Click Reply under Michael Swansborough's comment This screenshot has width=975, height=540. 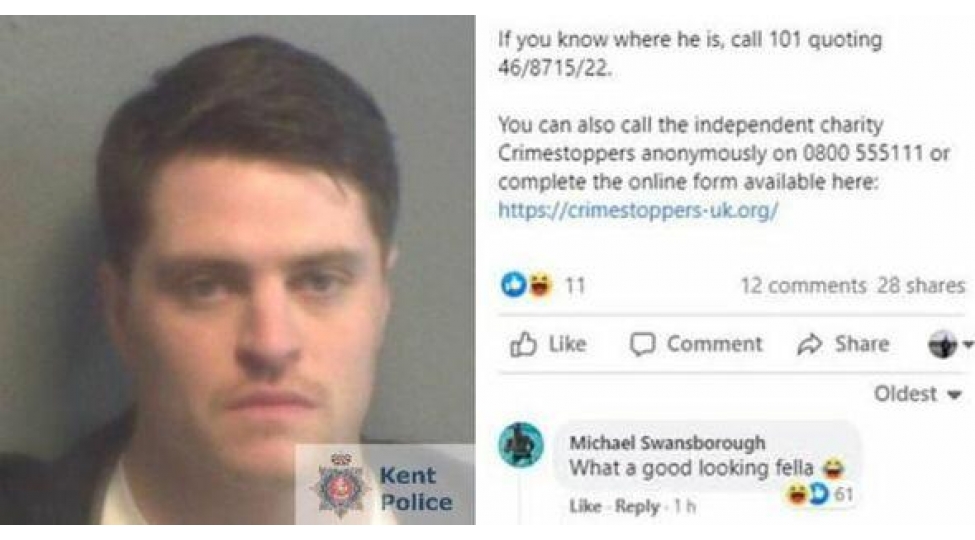(x=637, y=506)
